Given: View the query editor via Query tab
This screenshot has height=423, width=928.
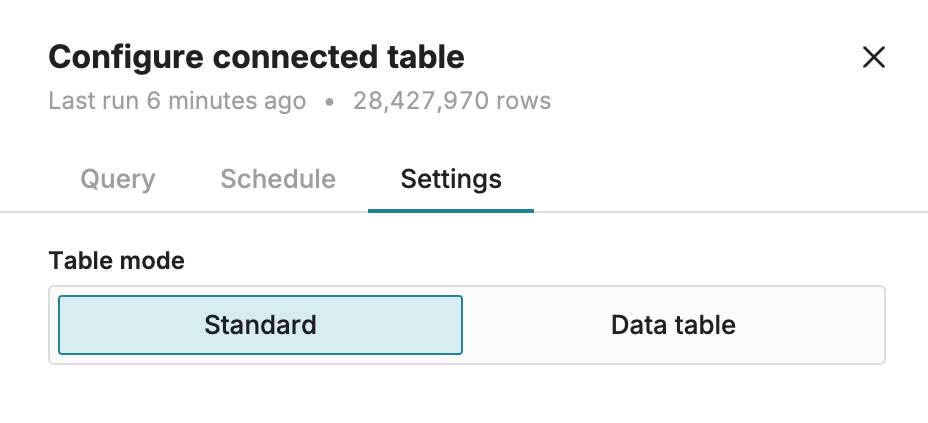Looking at the screenshot, I should [118, 179].
